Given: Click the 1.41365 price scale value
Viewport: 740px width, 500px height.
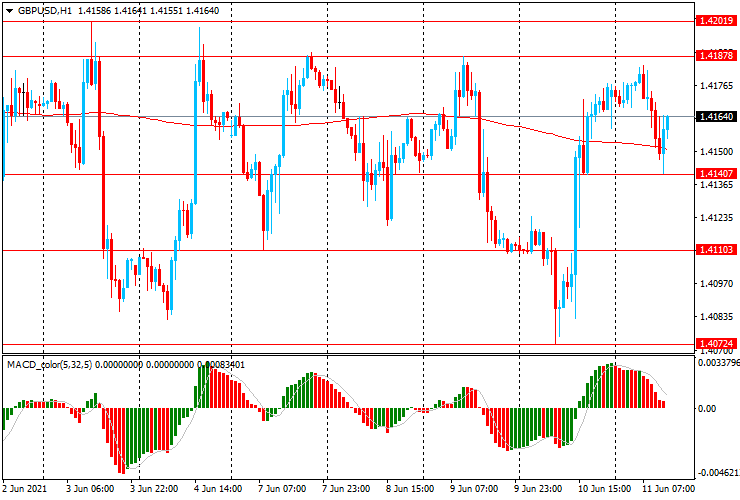Looking at the screenshot, I should coord(717,185).
